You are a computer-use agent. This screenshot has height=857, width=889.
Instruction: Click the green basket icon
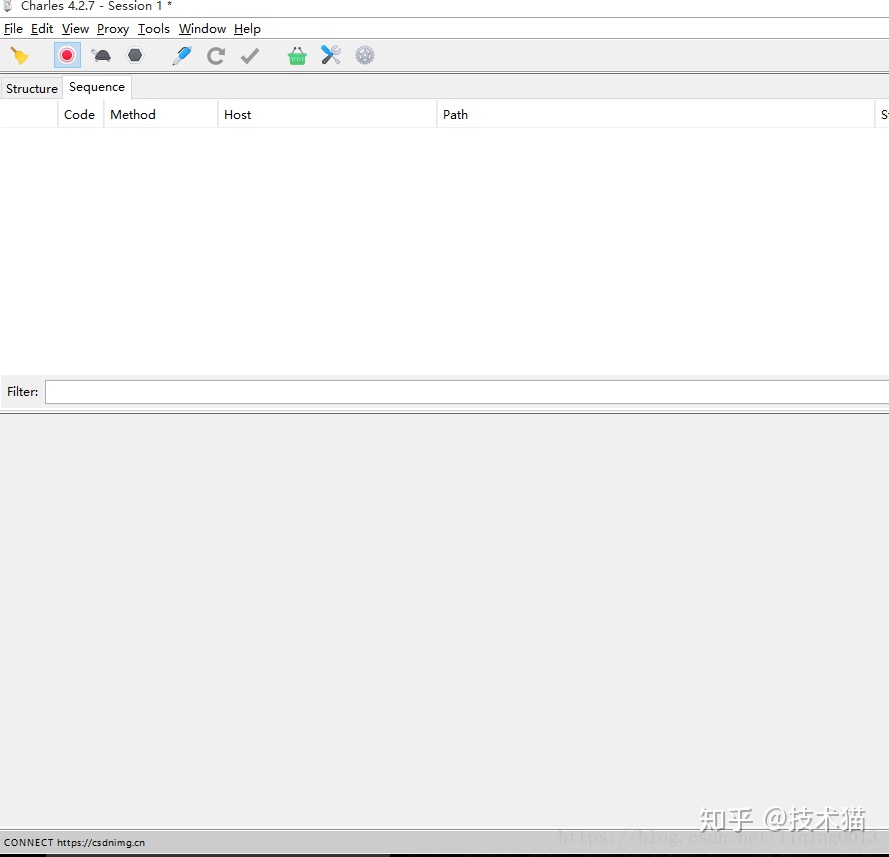tap(297, 56)
